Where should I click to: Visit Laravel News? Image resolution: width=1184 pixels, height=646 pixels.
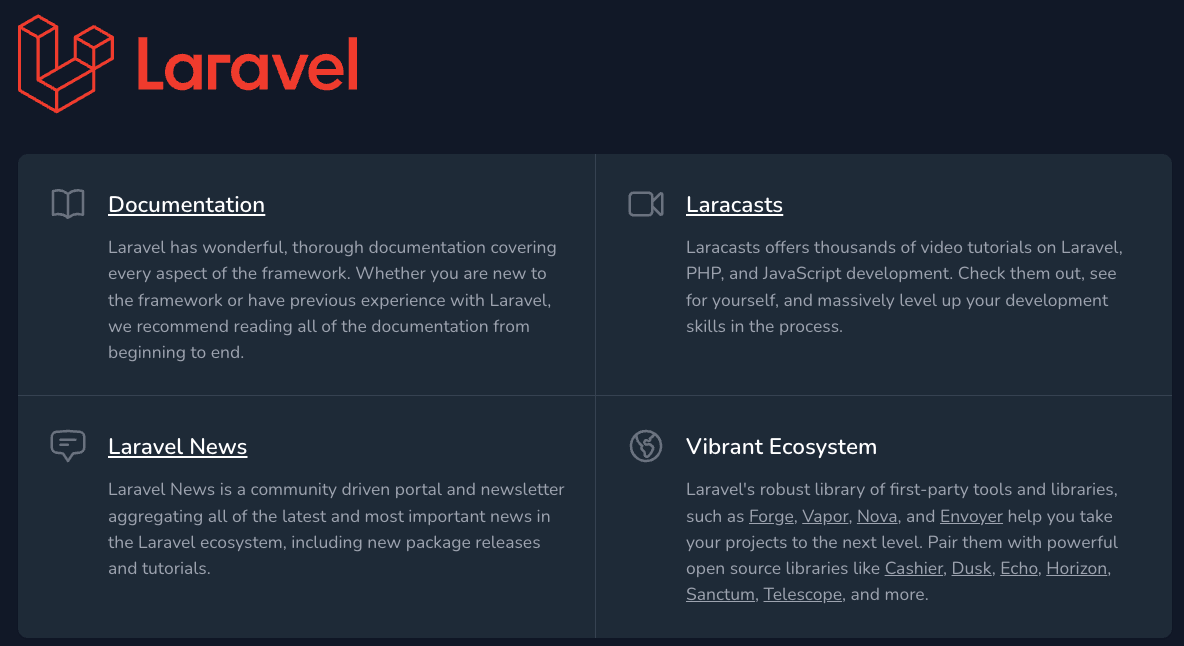point(177,447)
